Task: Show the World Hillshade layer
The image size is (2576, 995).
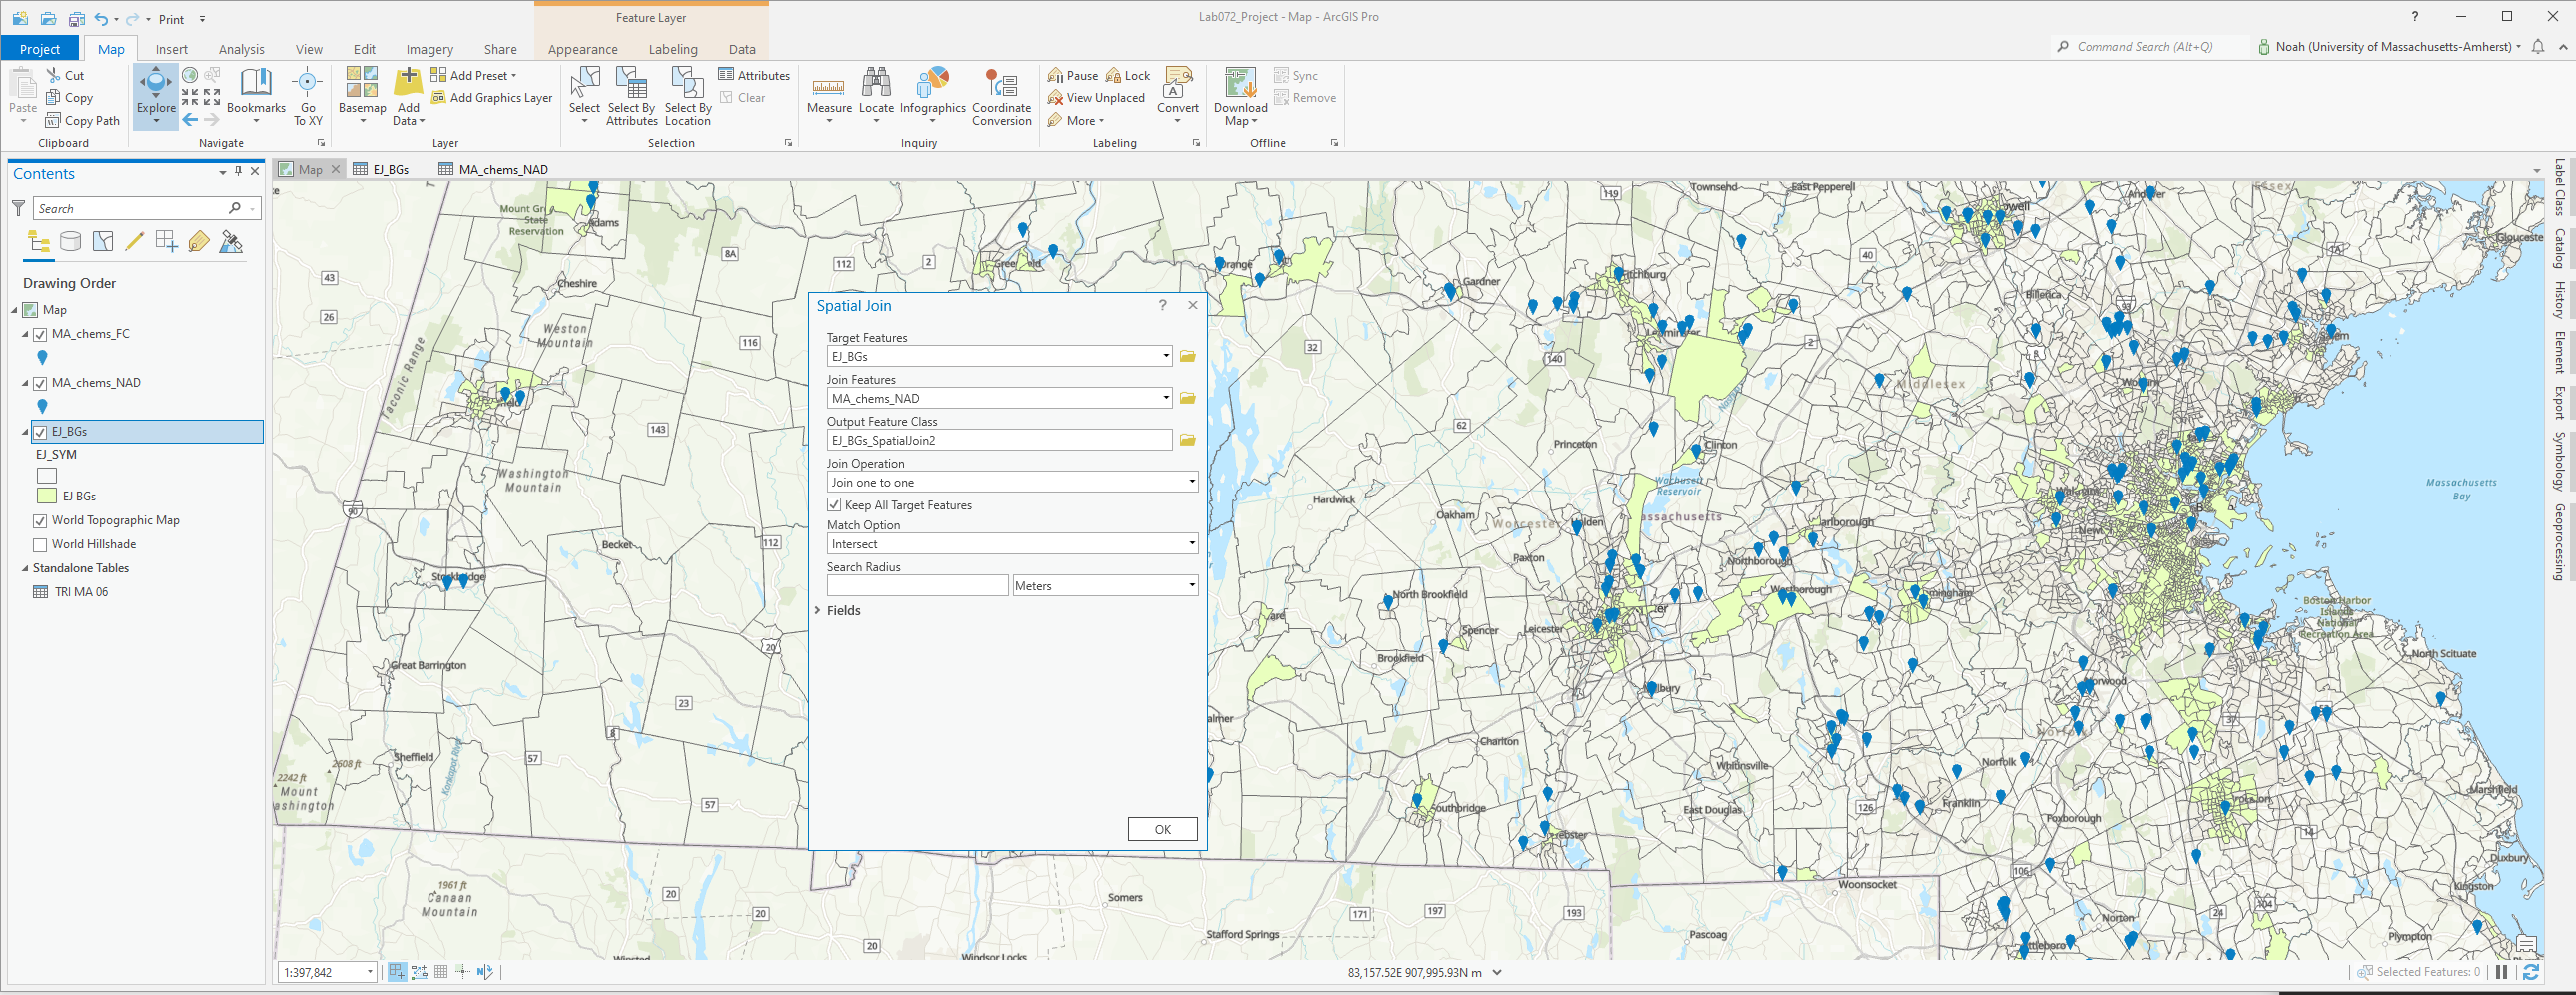Action: 39,544
